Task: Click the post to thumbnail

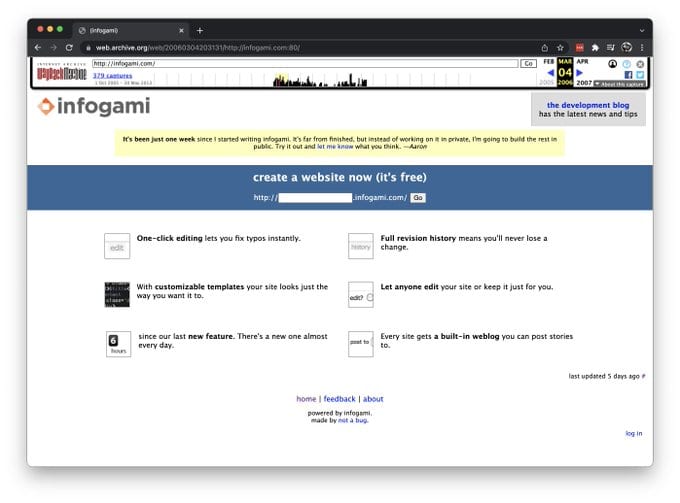Action: point(360,344)
